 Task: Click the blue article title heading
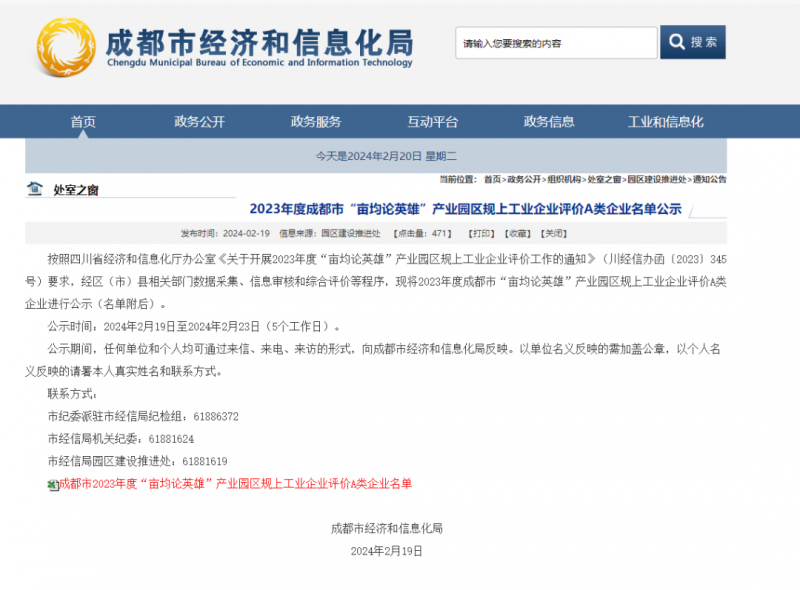click(x=465, y=209)
